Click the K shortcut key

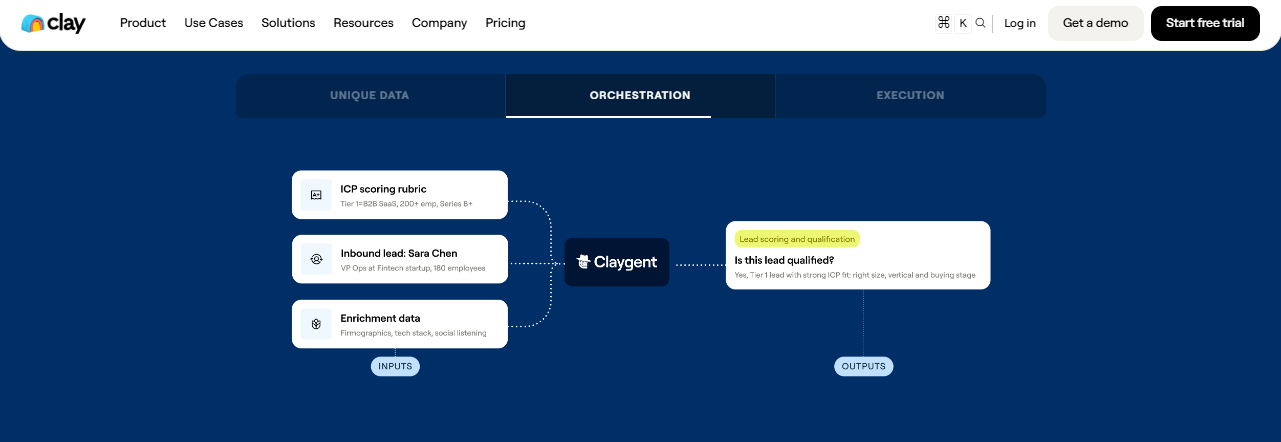point(963,23)
